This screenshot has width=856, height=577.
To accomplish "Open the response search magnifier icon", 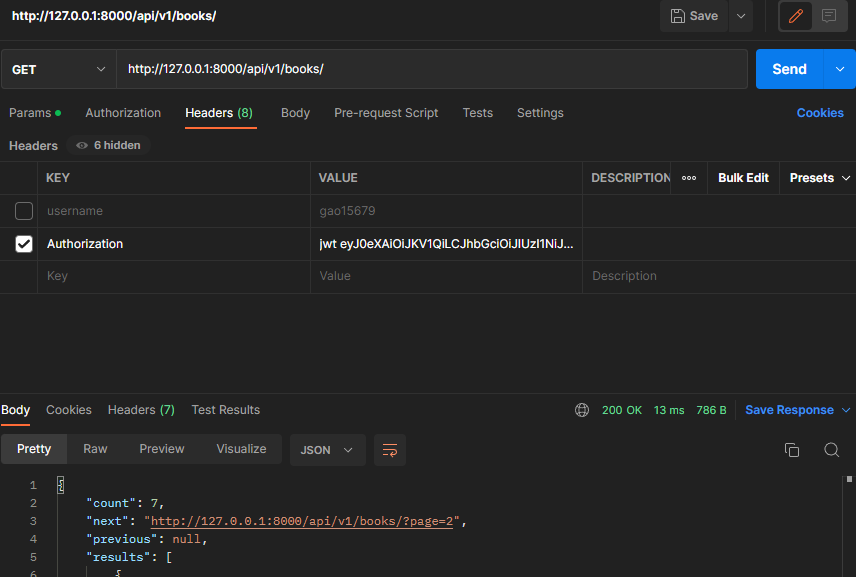I will 831,450.
